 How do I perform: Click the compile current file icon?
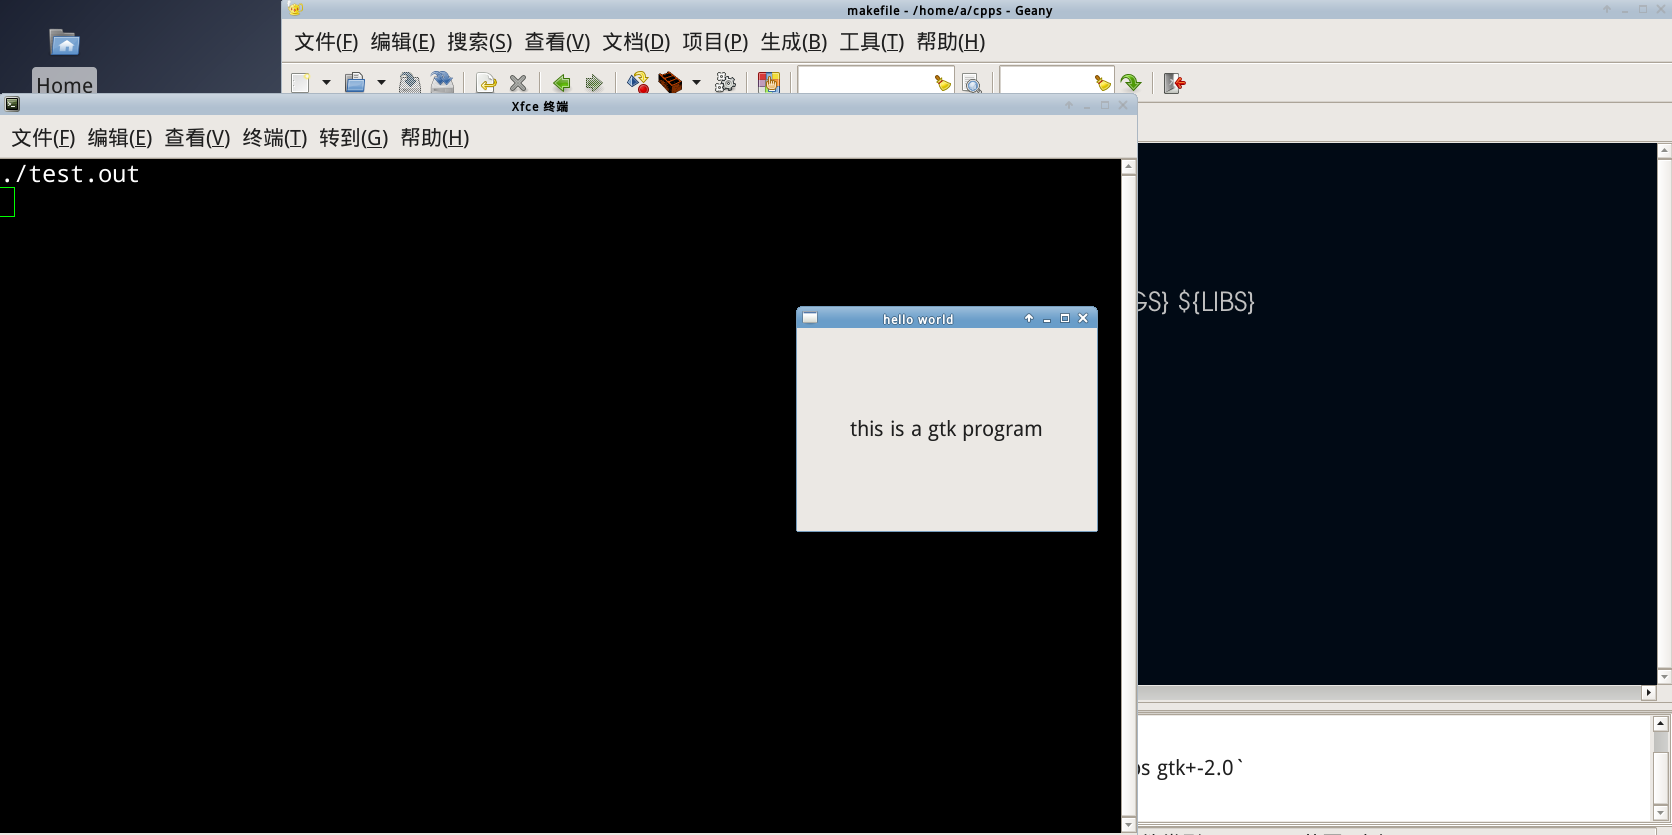coord(637,83)
